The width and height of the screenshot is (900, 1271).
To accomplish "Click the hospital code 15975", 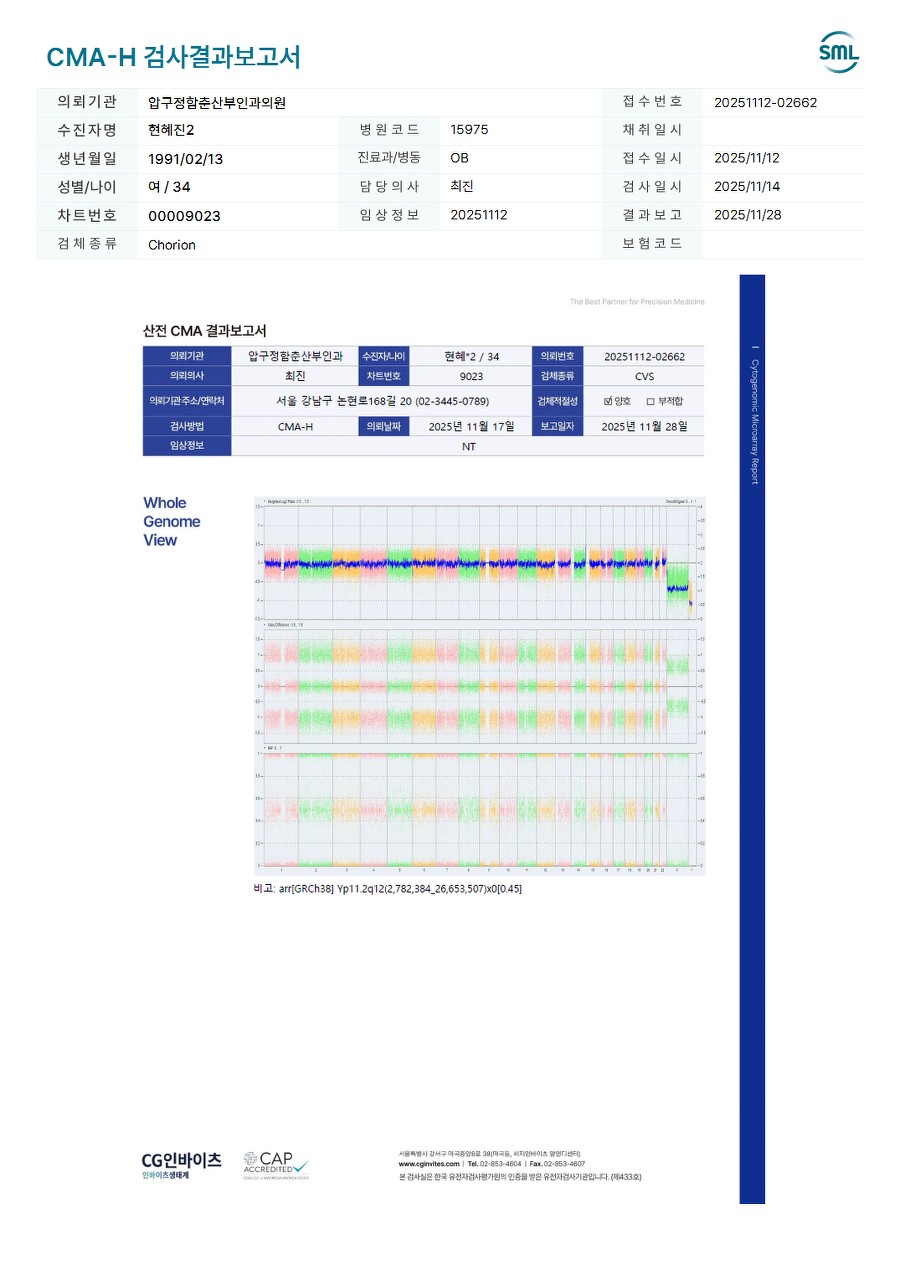I will pyautogui.click(x=470, y=130).
